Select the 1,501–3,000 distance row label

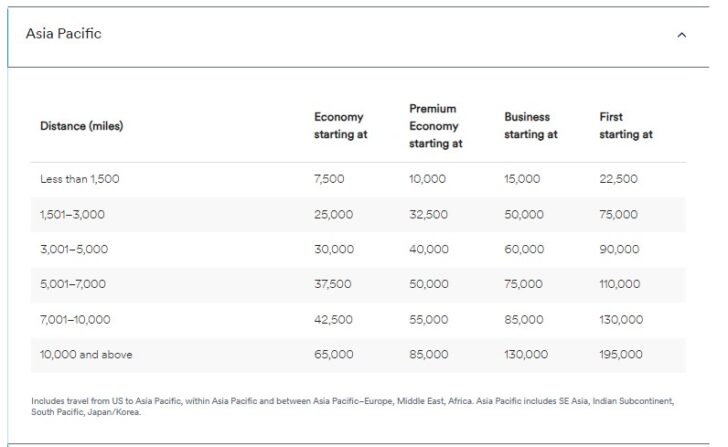tap(72, 214)
